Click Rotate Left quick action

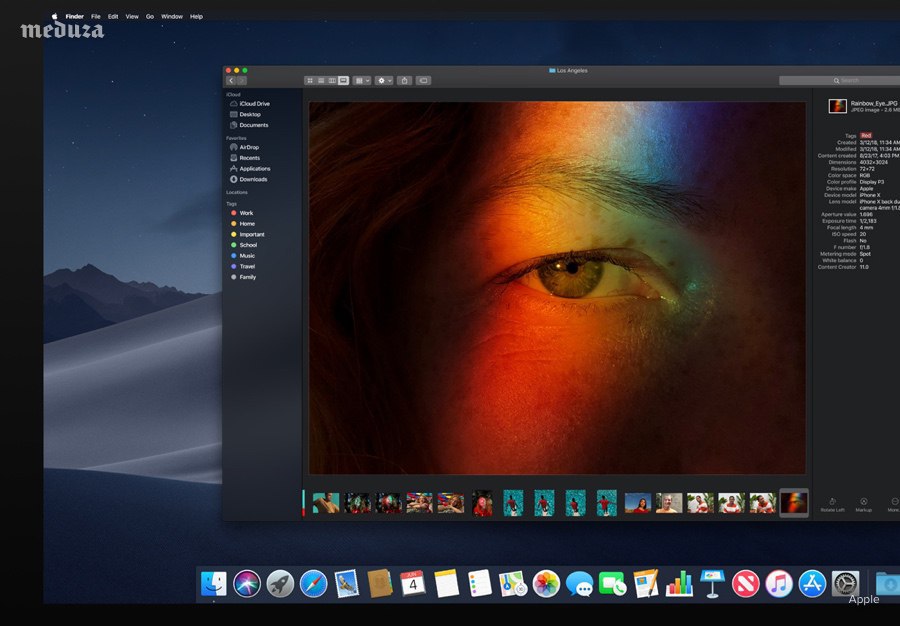(832, 505)
